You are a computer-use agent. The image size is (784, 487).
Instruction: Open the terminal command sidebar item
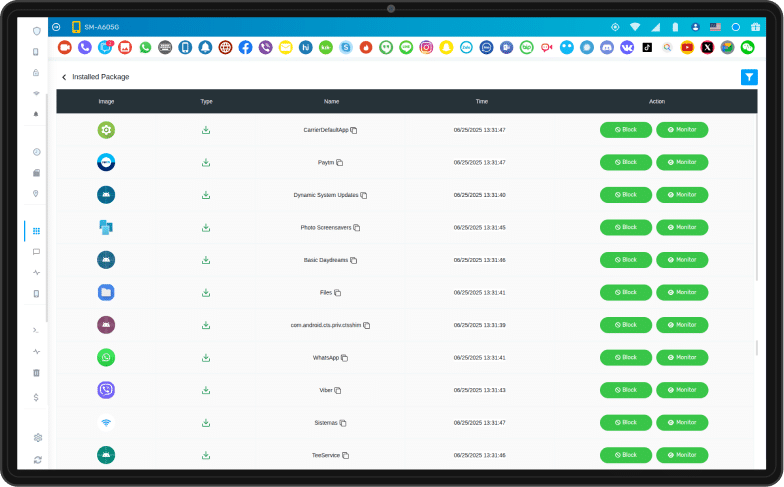[x=36, y=330]
